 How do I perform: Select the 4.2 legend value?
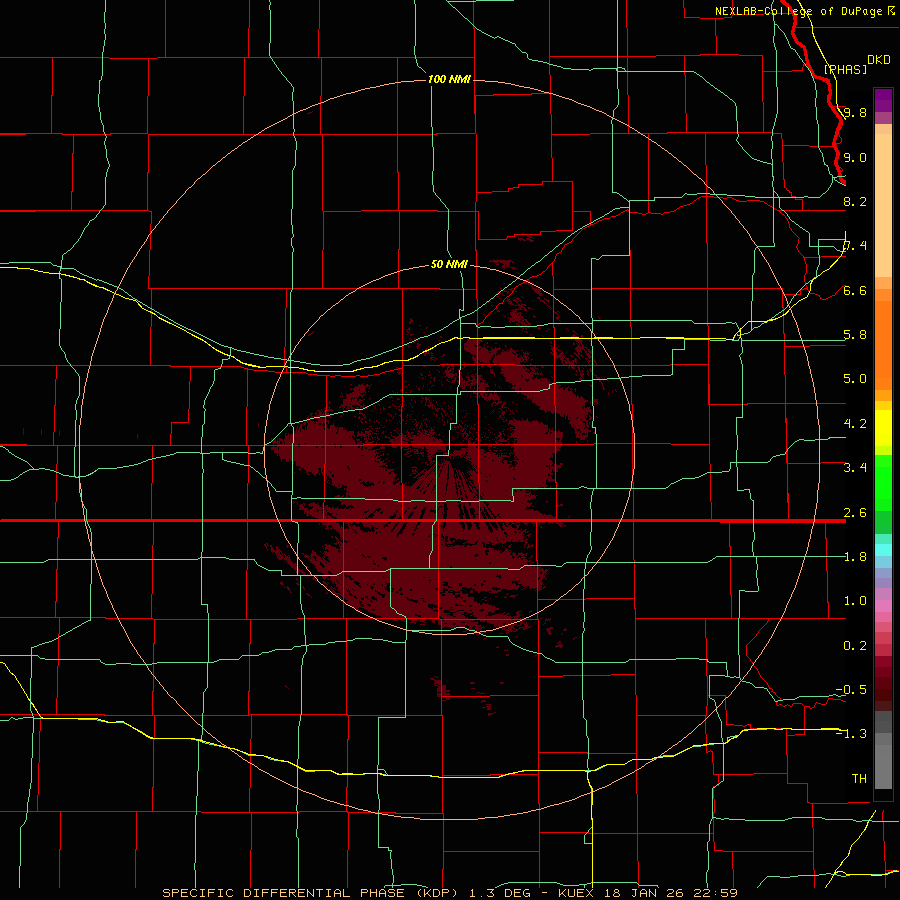pos(855,424)
